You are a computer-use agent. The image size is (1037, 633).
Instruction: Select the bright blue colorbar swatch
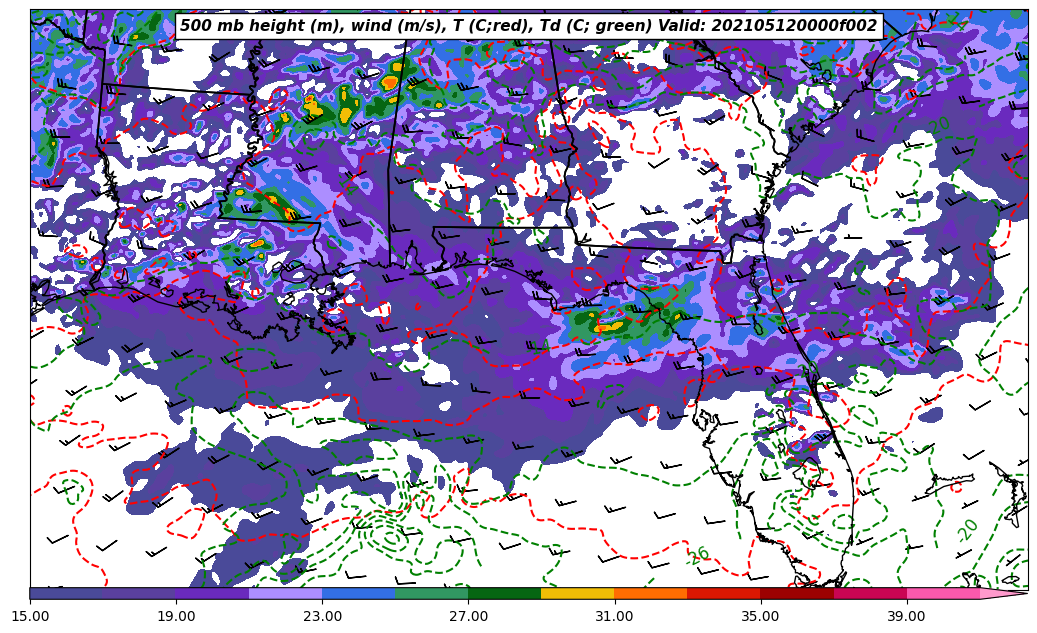[358, 593]
